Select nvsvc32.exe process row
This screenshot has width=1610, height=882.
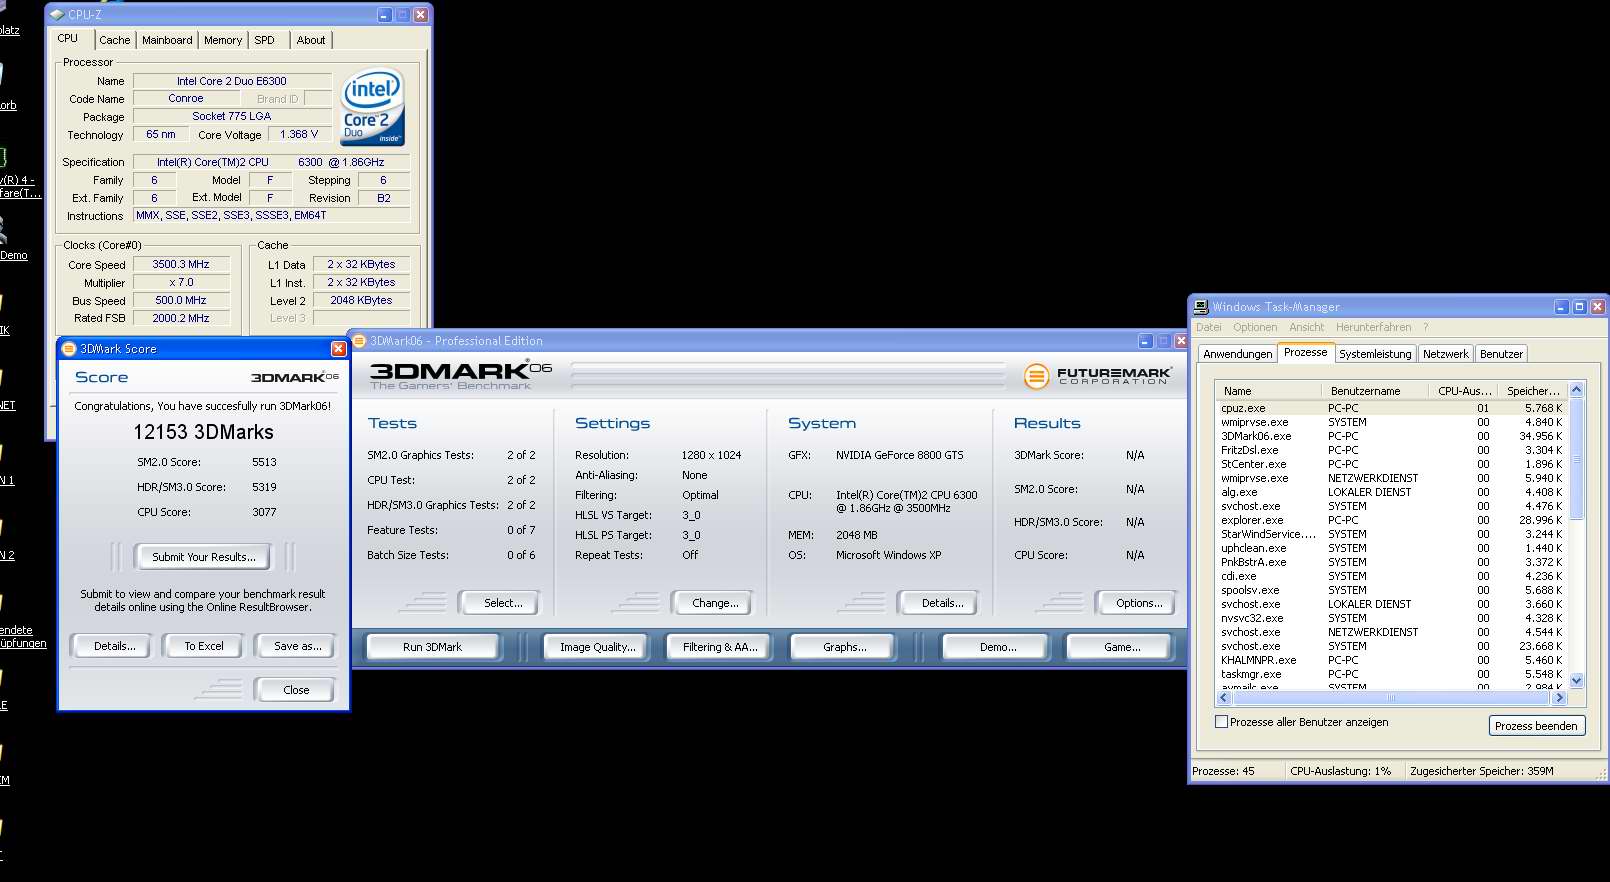[x=1391, y=618]
